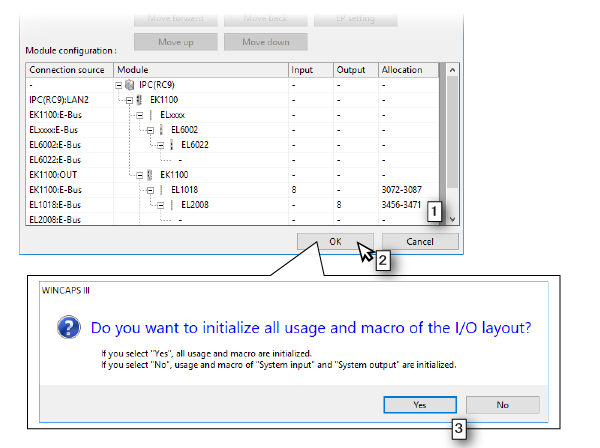The height and width of the screenshot is (448, 600).
Task: Cancel the module configuration dialog
Action: 419,242
